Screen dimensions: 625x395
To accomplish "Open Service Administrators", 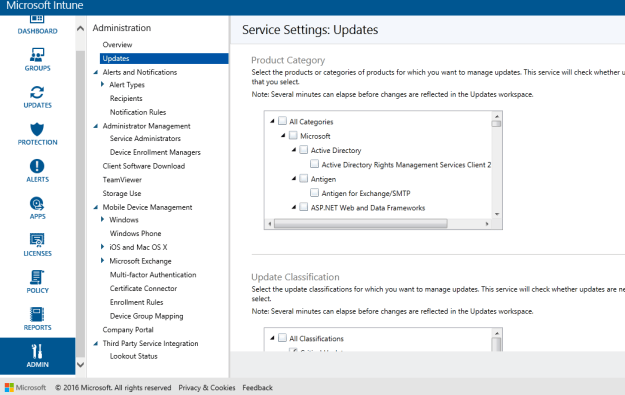I will pos(145,138).
